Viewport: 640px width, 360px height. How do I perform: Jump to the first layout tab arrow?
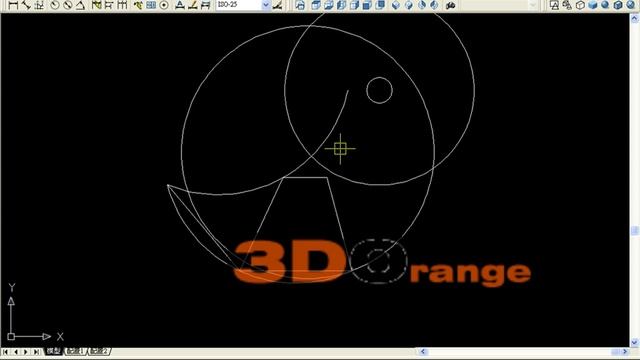coord(6,351)
